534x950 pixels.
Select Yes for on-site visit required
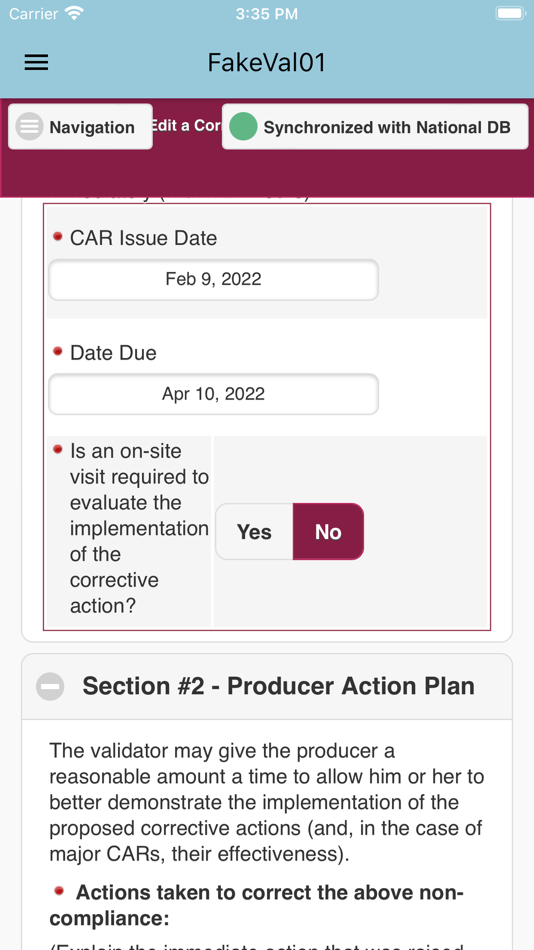[255, 531]
